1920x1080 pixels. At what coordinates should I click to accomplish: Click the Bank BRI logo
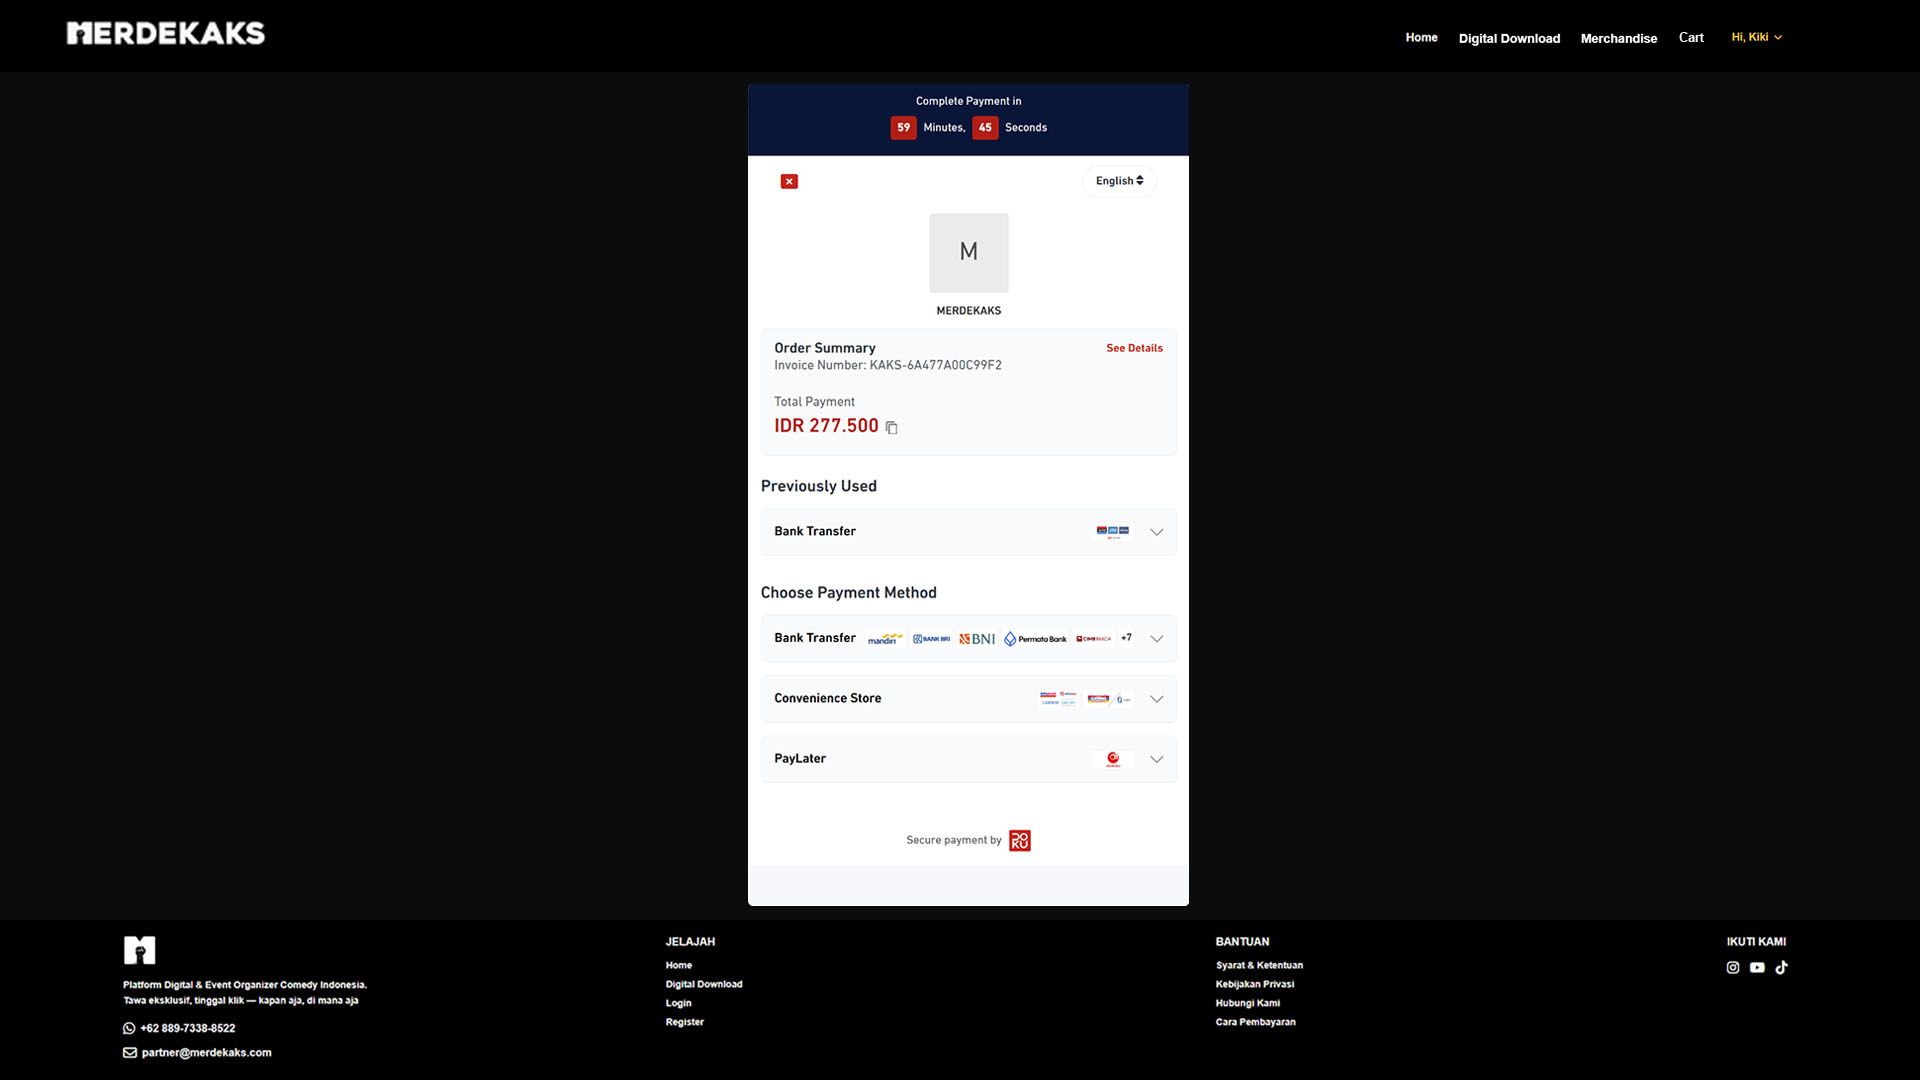(x=931, y=639)
